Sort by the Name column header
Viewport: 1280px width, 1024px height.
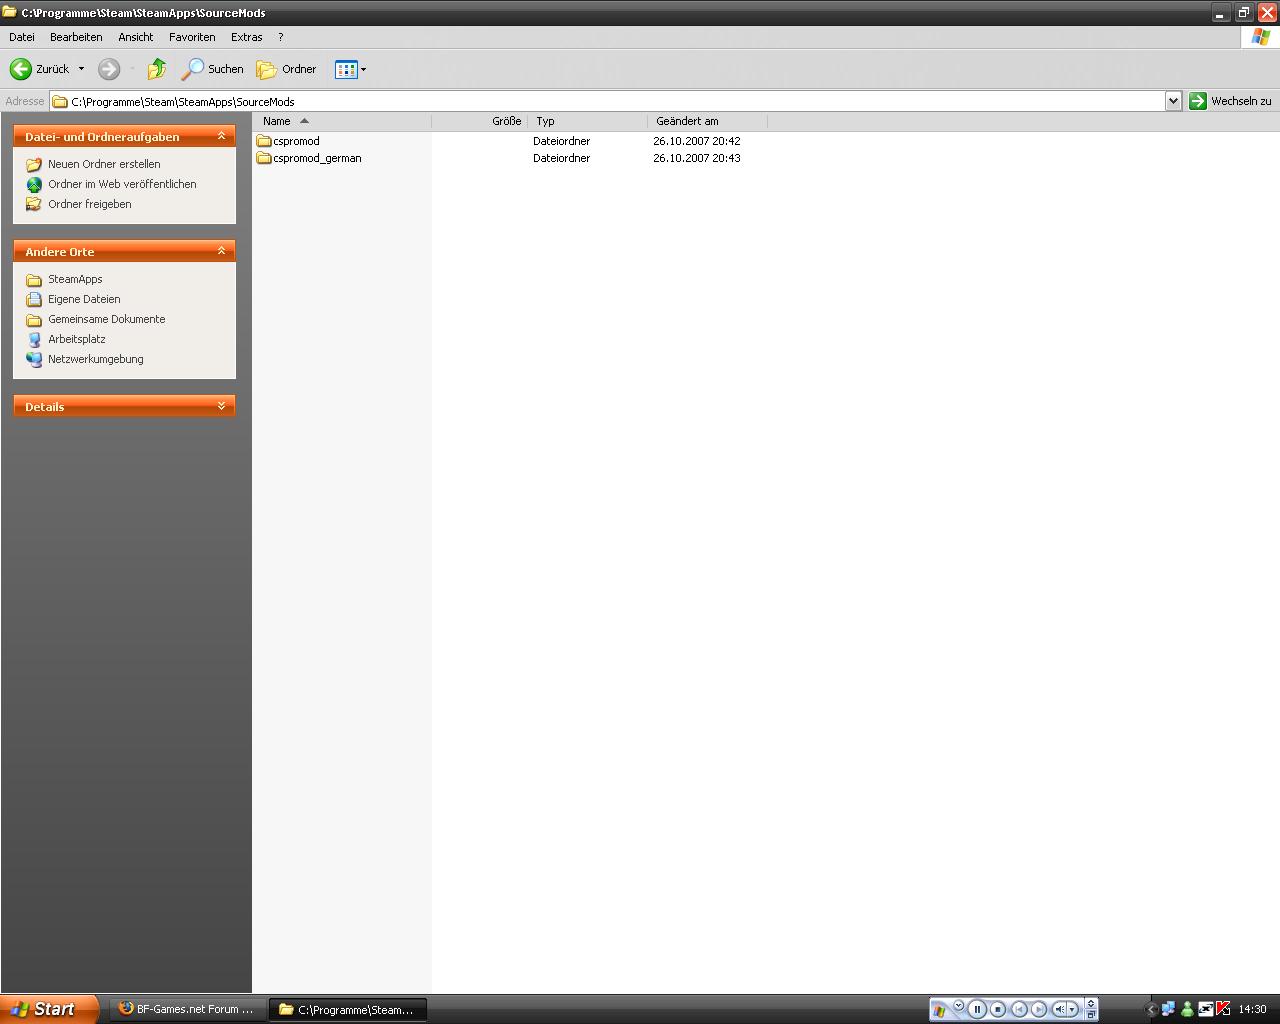(342, 121)
